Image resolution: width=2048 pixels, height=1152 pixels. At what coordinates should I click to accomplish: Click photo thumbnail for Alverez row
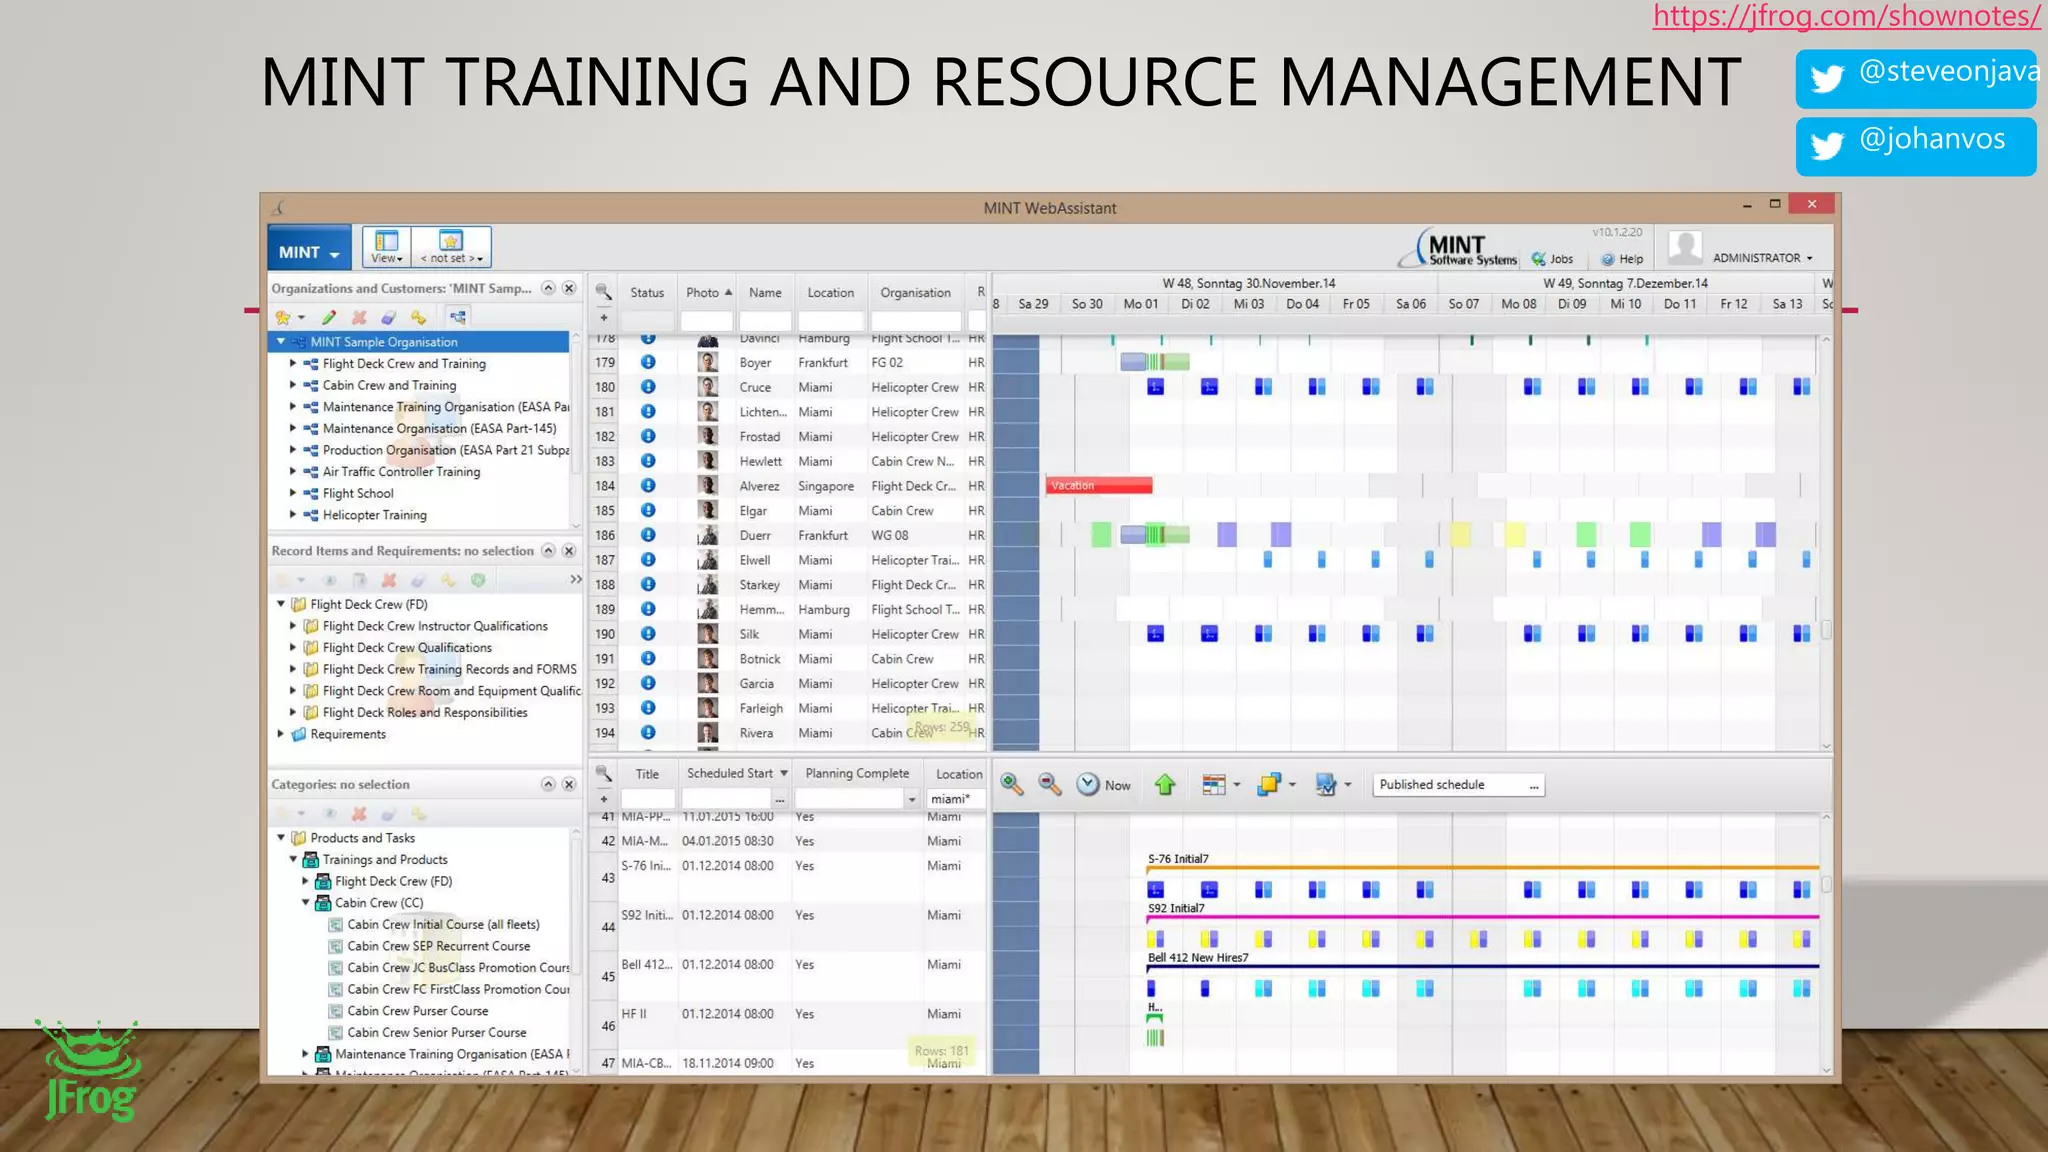click(708, 485)
